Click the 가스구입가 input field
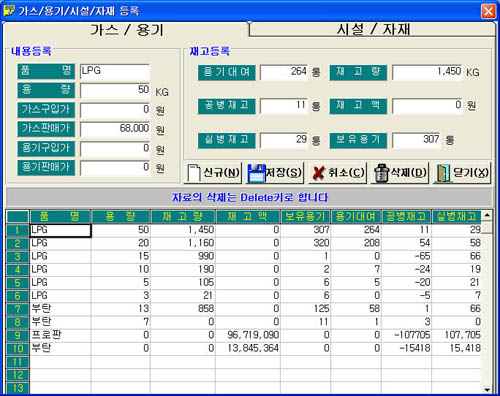 click(115, 110)
